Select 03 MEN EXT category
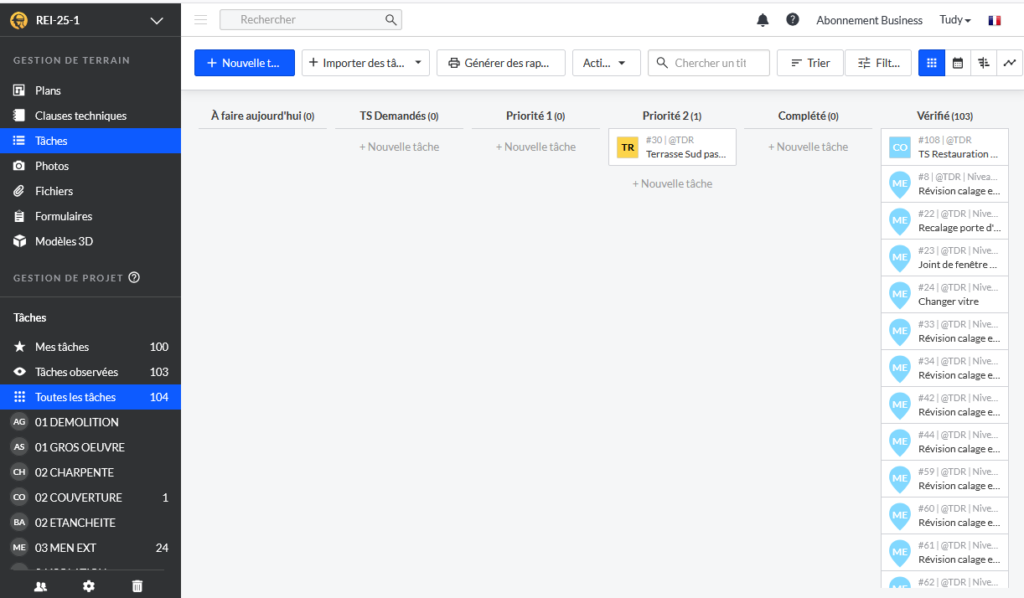This screenshot has width=1024, height=598. pyautogui.click(x=90, y=548)
